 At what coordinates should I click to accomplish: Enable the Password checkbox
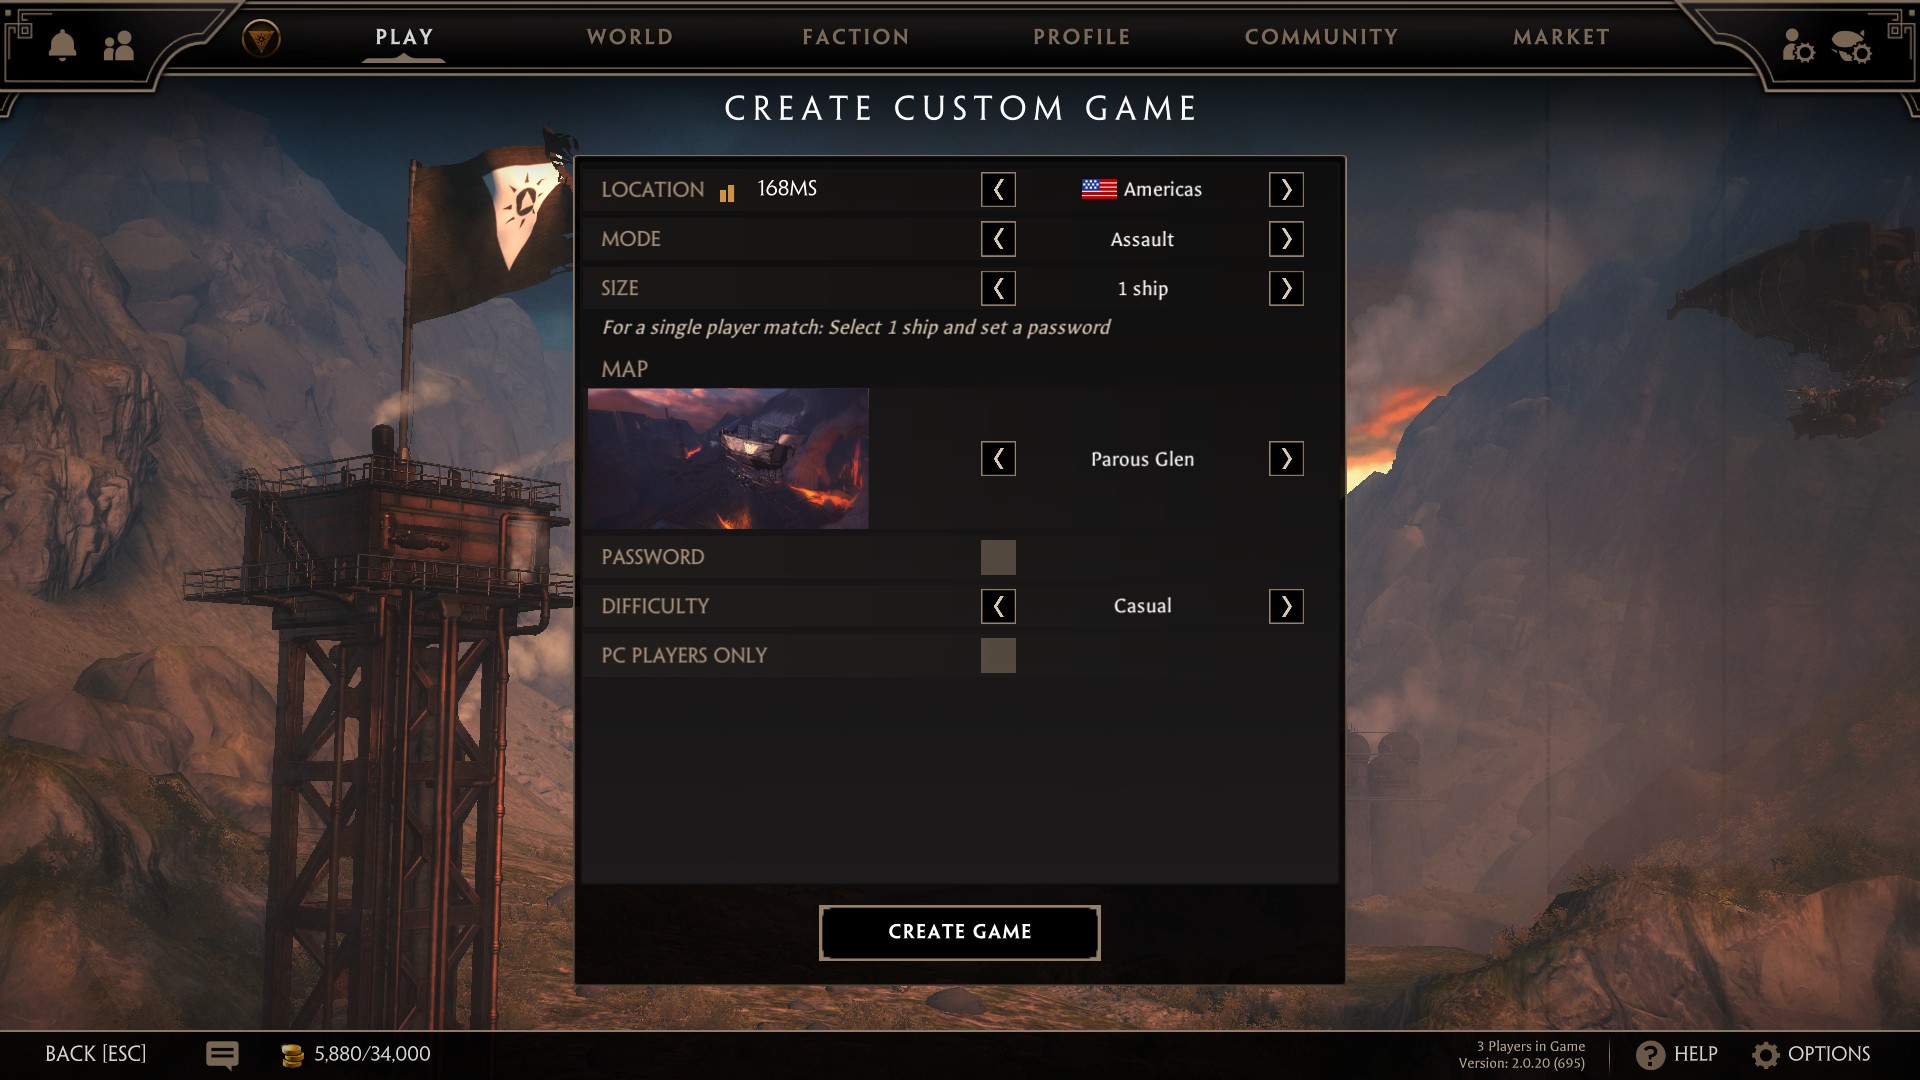pyautogui.click(x=998, y=557)
